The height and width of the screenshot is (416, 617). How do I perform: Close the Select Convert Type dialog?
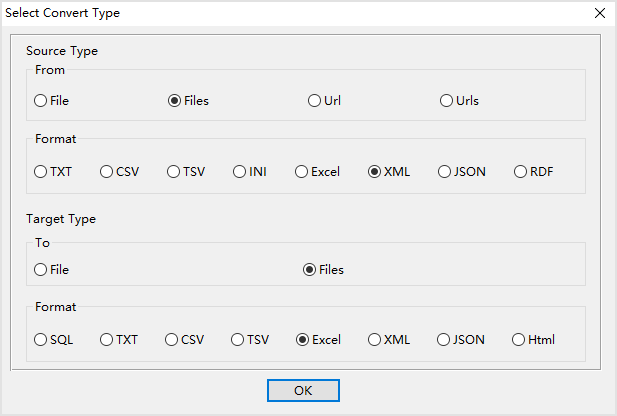coord(599,13)
